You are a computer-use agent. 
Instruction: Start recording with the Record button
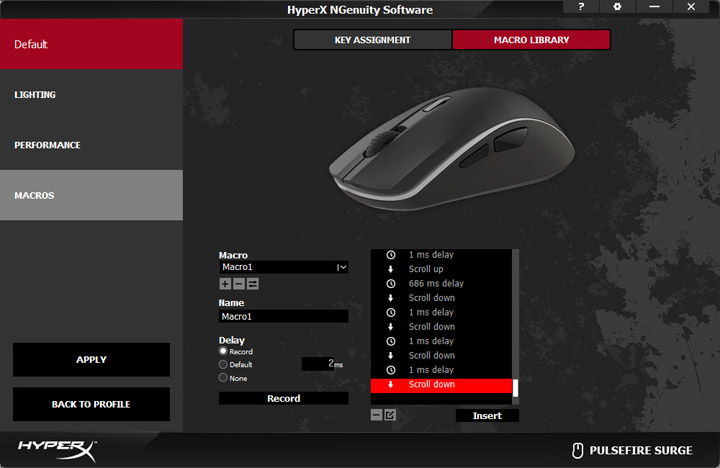pyautogui.click(x=283, y=398)
